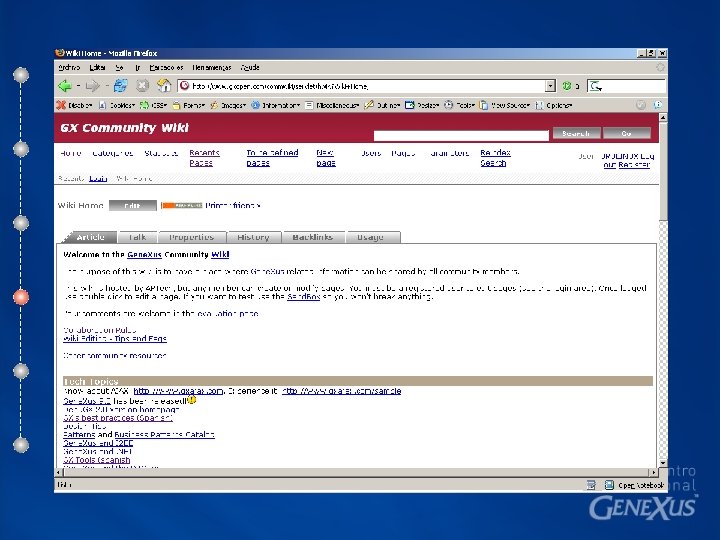The height and width of the screenshot is (540, 720).
Task: Reload the page using the Reload icon
Action: click(121, 86)
